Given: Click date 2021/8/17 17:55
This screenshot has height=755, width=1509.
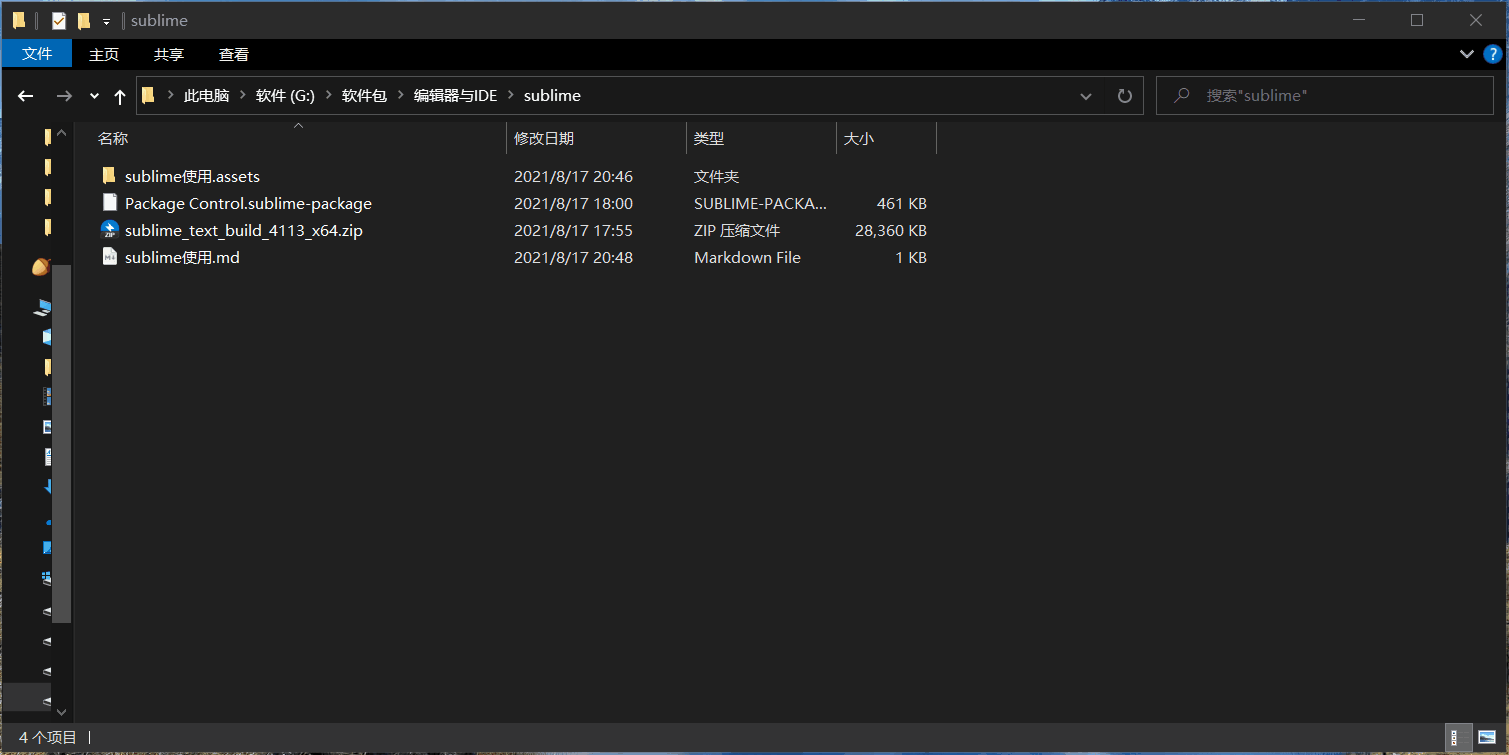Looking at the screenshot, I should (573, 230).
